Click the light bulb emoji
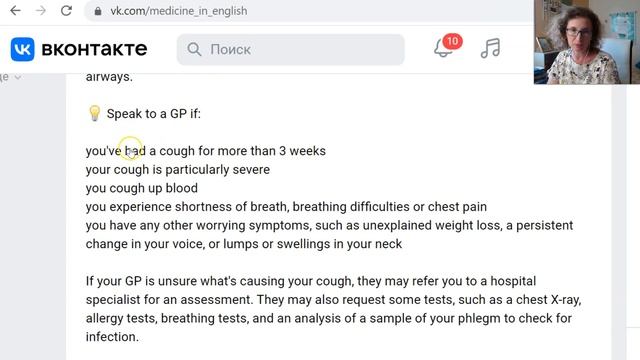Viewport: 640px width, 360px height. (x=94, y=113)
